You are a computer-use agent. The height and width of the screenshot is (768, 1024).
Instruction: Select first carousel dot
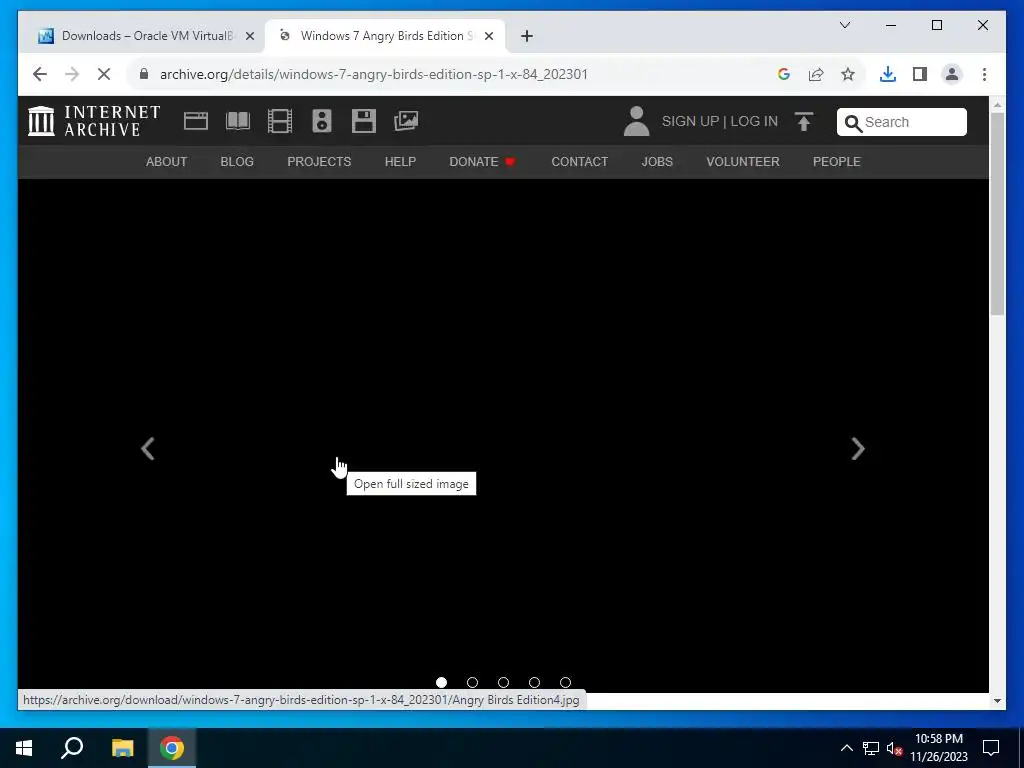click(x=441, y=682)
